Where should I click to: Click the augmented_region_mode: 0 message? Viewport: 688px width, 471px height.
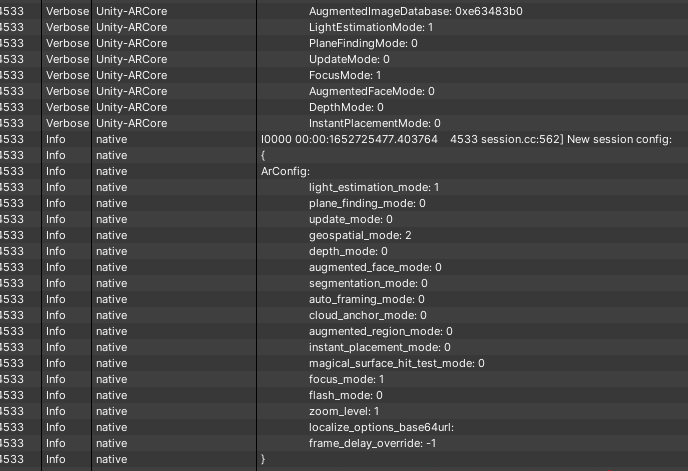[x=380, y=331]
